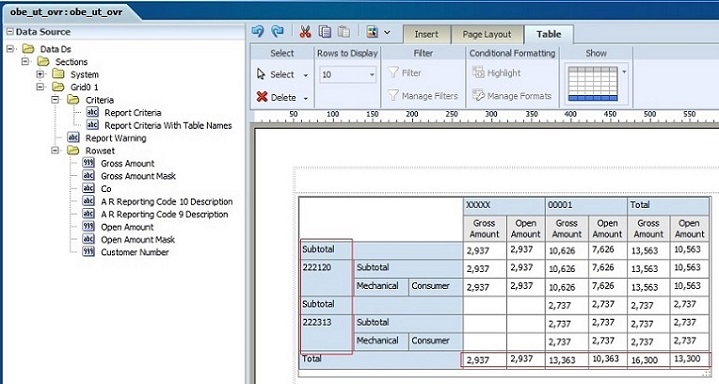
Task: Open the Rows to Display combo box
Action: tap(348, 74)
